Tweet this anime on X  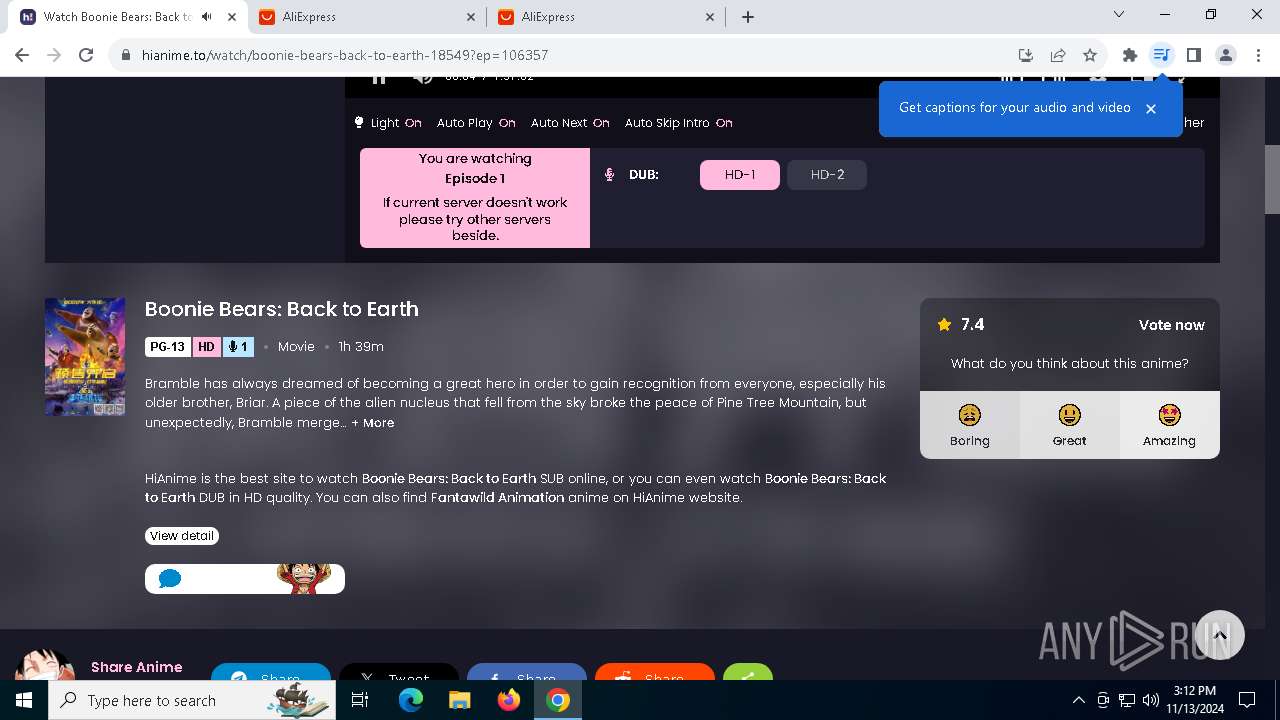(398, 672)
